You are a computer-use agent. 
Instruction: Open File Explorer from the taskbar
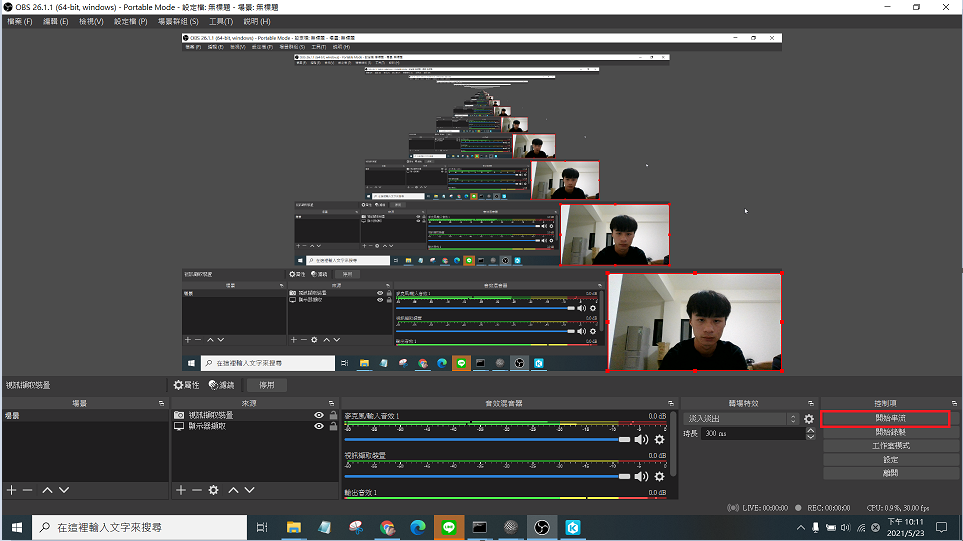(x=294, y=527)
